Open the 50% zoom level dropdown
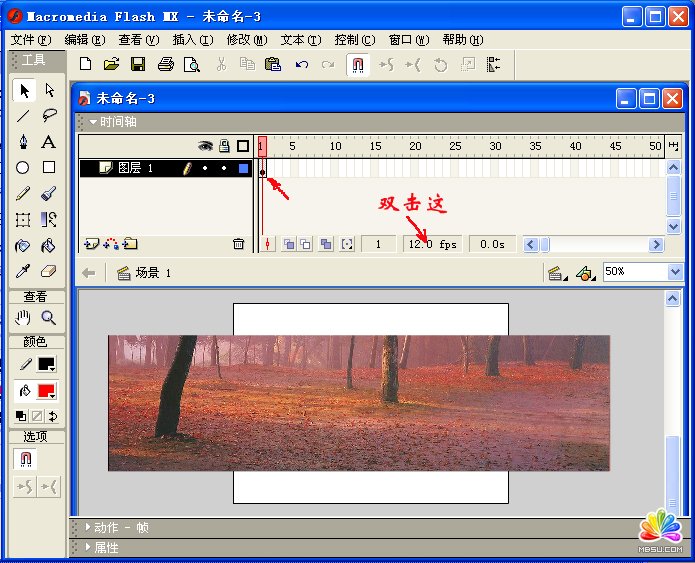 643,272
